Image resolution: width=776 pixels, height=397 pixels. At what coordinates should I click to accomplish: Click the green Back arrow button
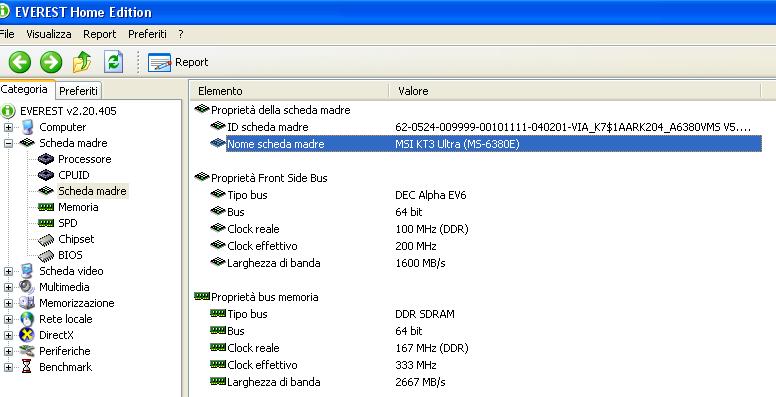20,62
